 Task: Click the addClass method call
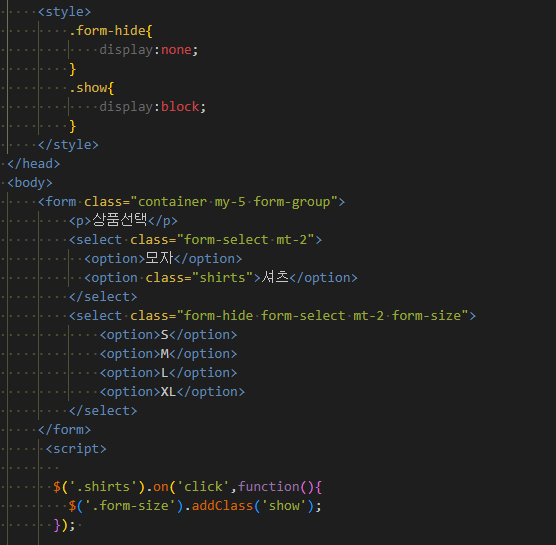pyautogui.click(x=222, y=506)
